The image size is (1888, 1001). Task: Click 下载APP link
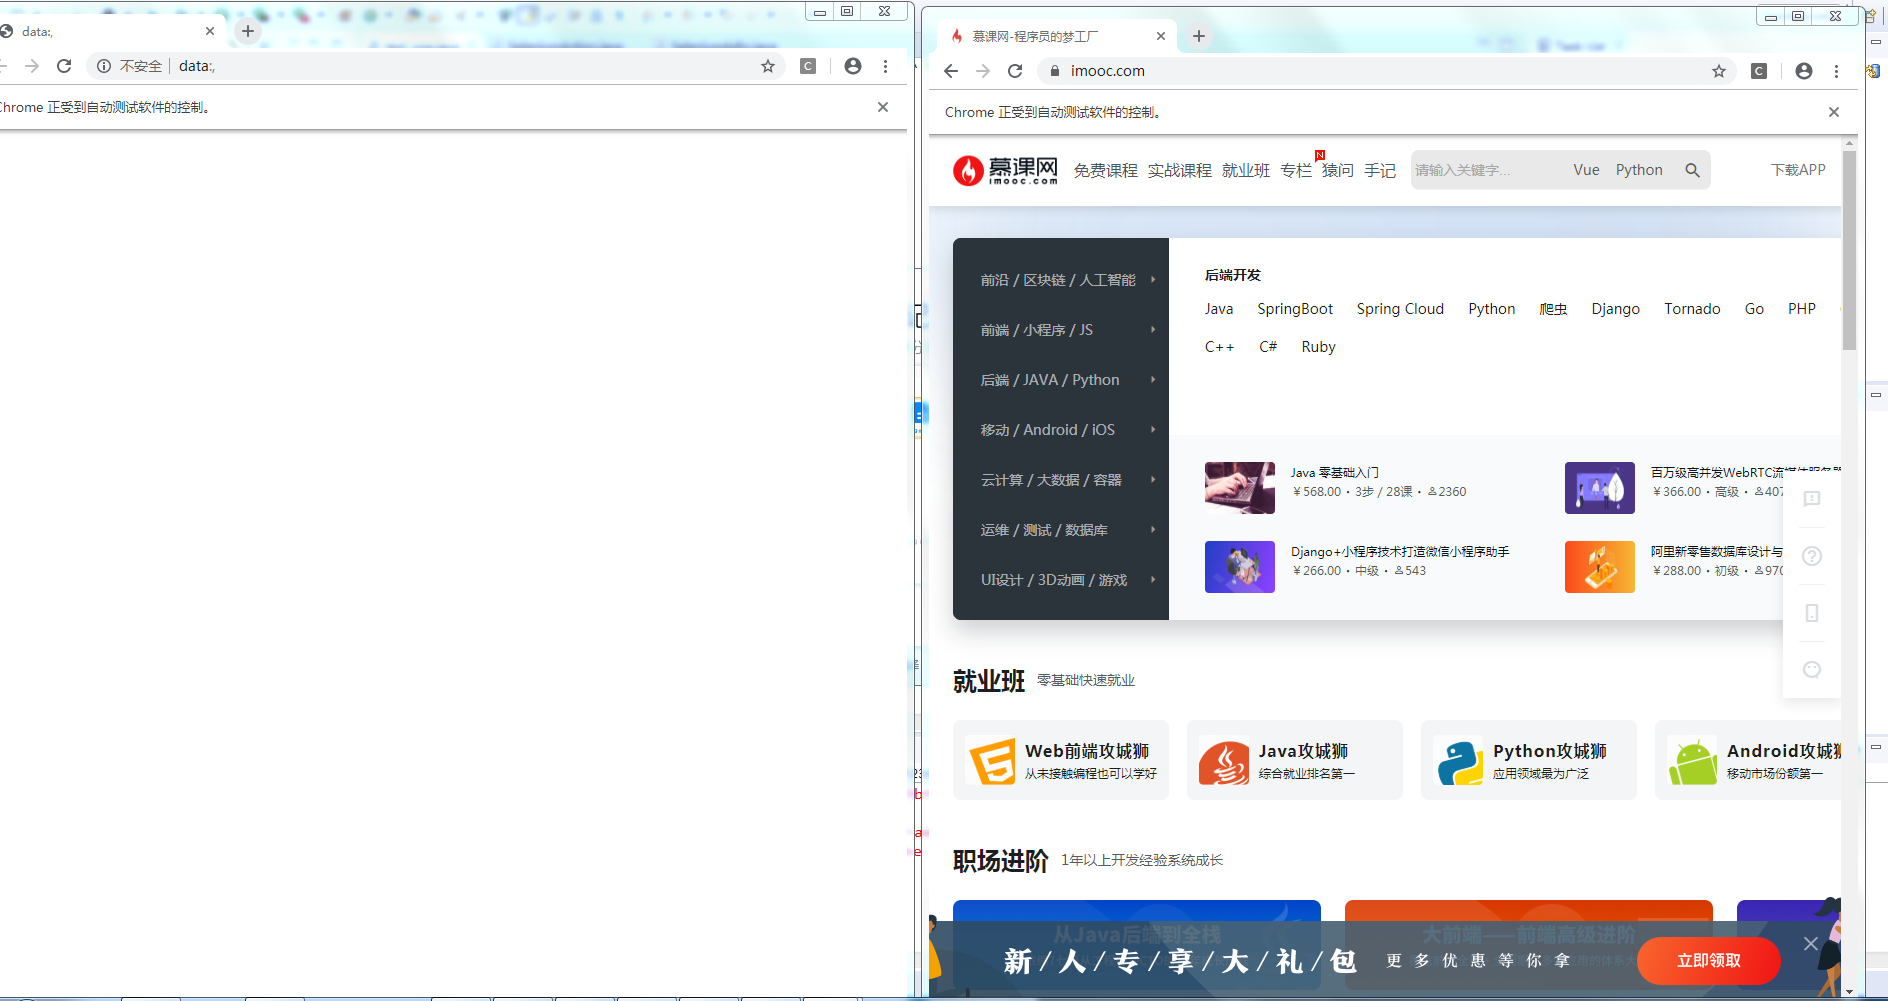click(x=1798, y=170)
